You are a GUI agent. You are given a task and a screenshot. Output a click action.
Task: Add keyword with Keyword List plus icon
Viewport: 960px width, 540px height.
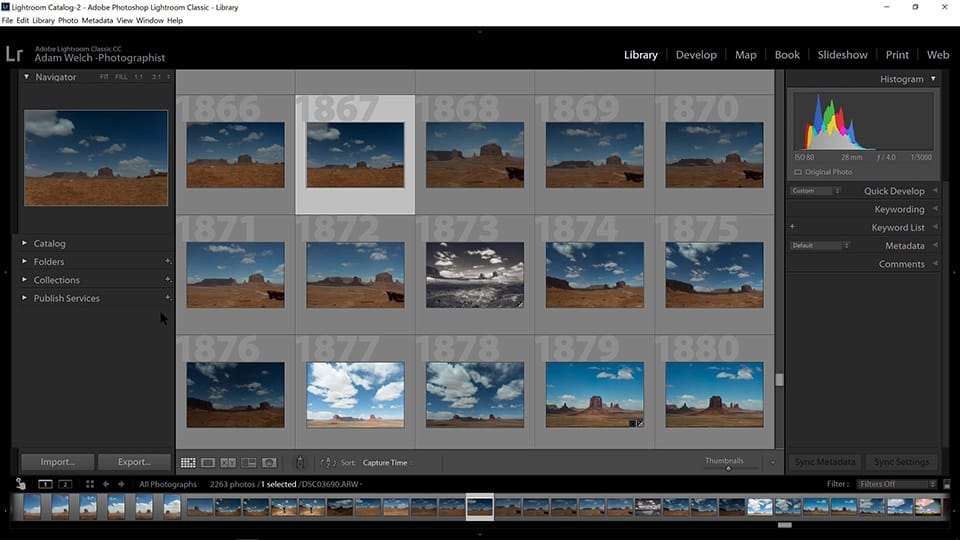tap(792, 227)
